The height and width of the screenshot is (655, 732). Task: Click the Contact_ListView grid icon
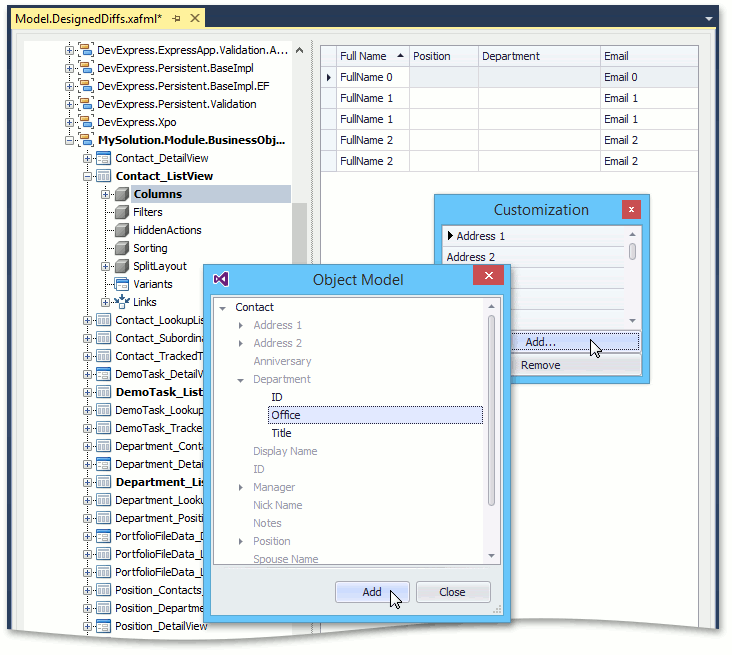[x=104, y=176]
